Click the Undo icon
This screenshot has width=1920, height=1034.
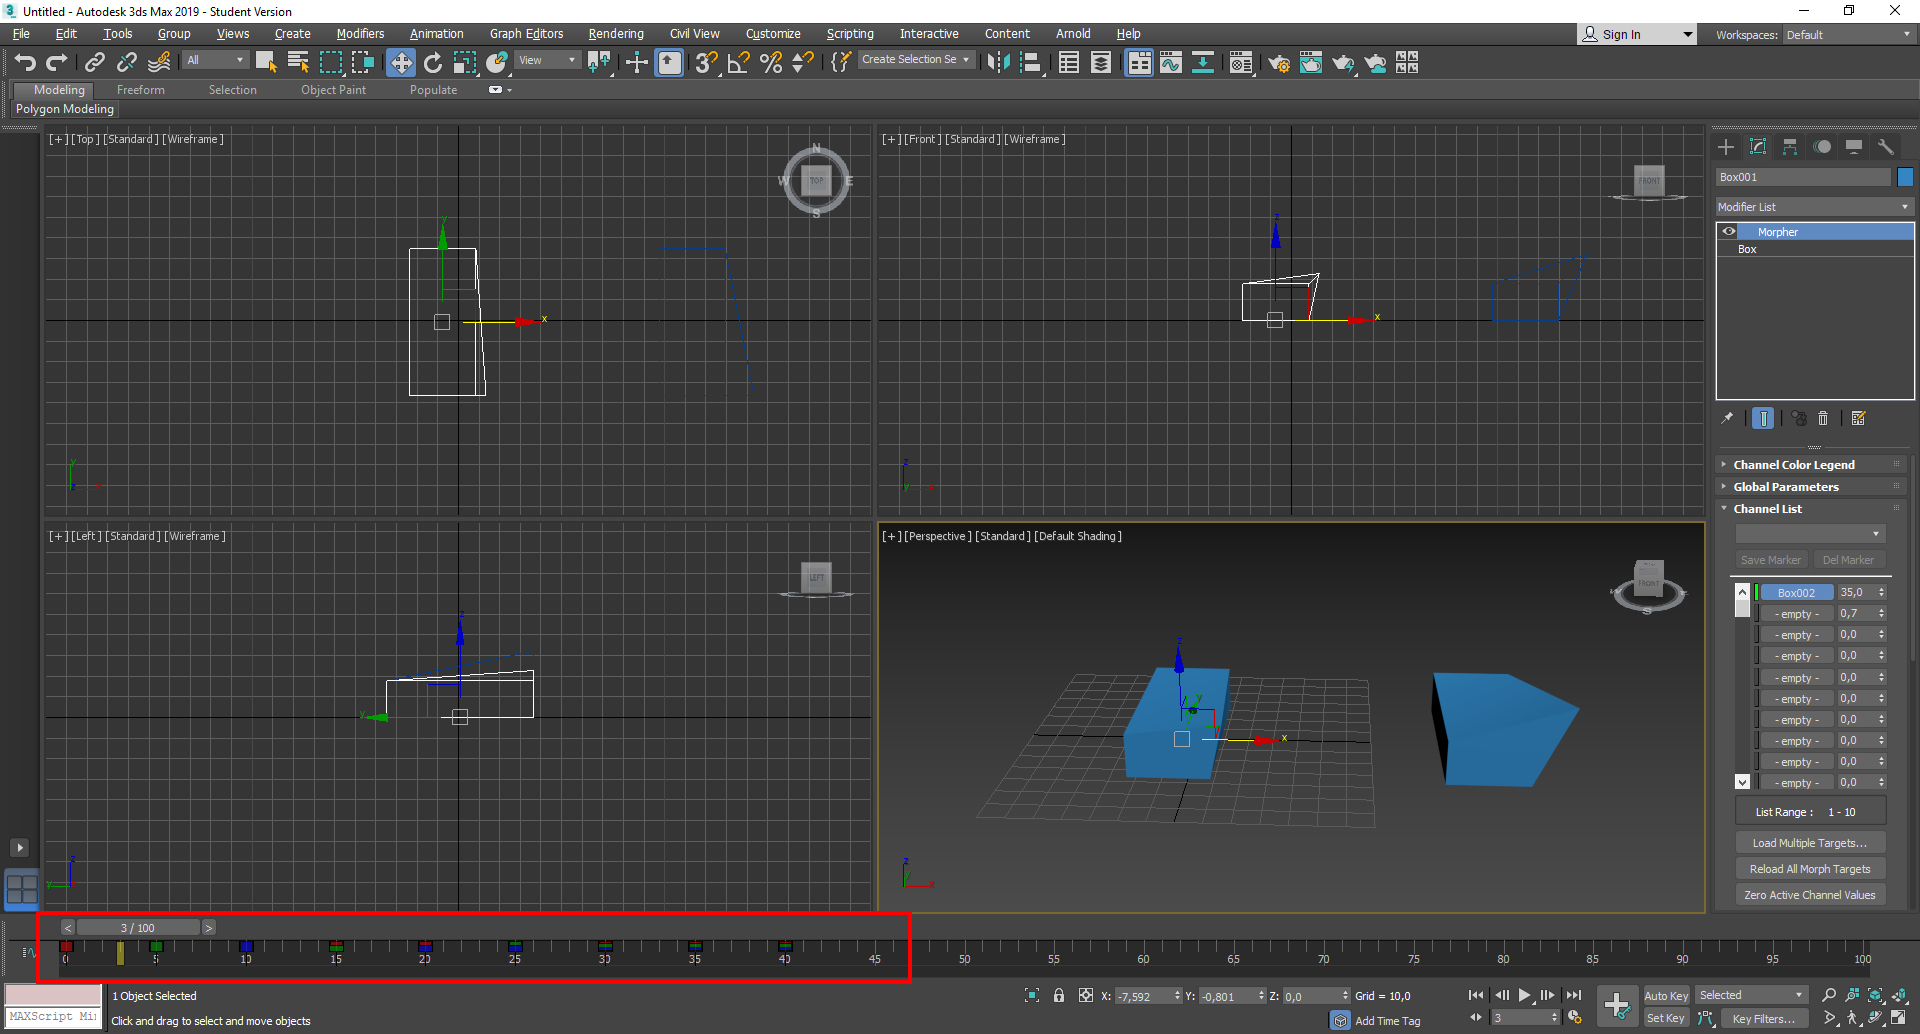point(25,62)
